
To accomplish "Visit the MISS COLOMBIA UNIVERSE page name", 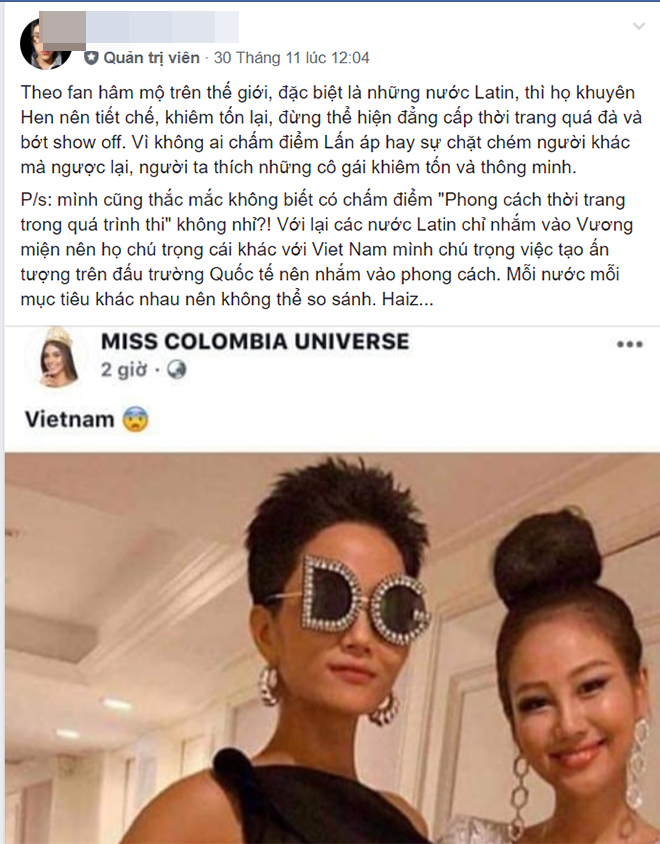I will [255, 342].
